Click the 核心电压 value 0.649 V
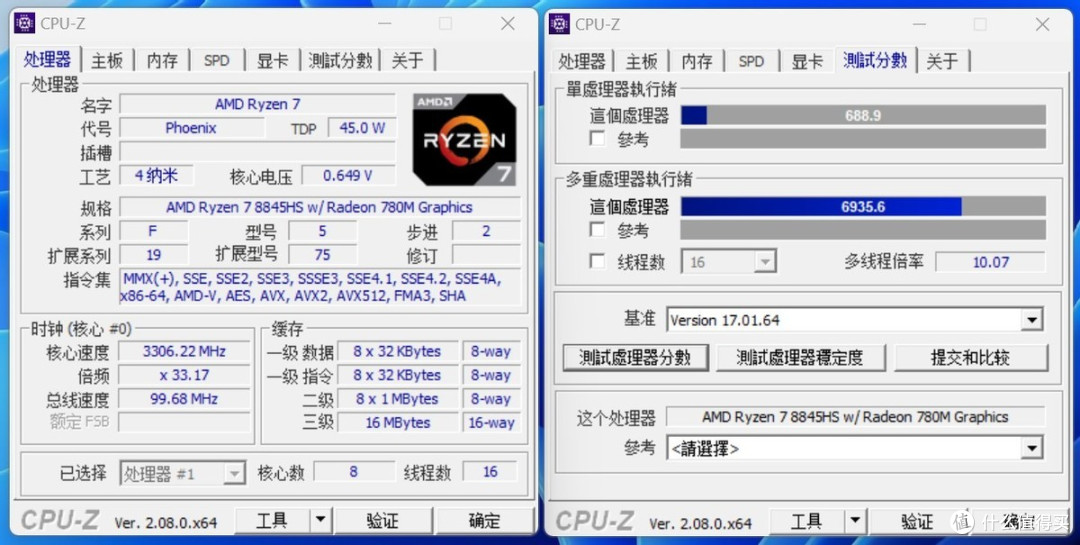The height and width of the screenshot is (545, 1080). click(x=349, y=176)
